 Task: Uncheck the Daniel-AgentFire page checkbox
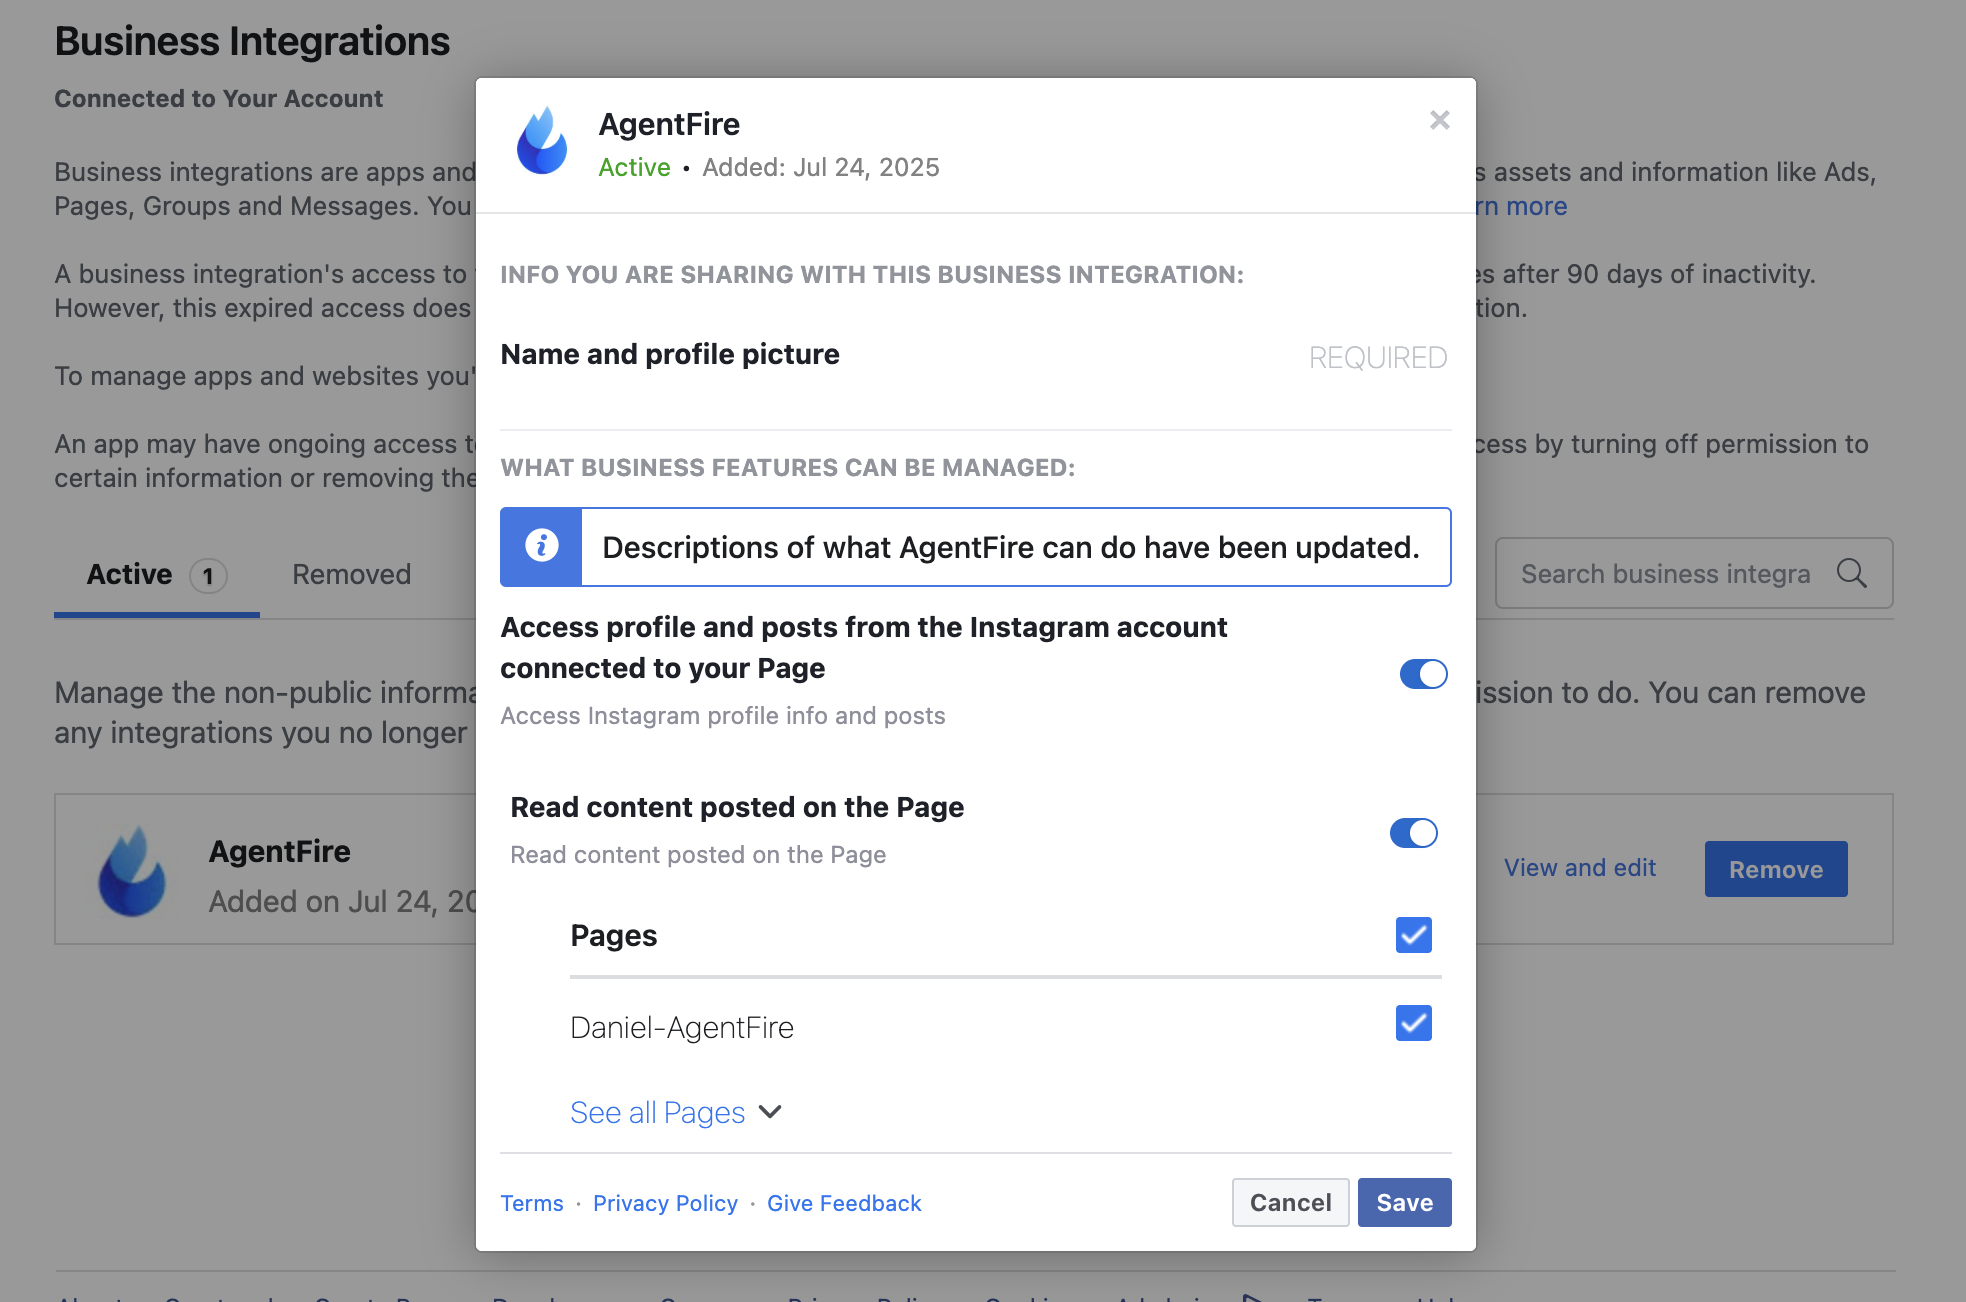tap(1413, 1023)
